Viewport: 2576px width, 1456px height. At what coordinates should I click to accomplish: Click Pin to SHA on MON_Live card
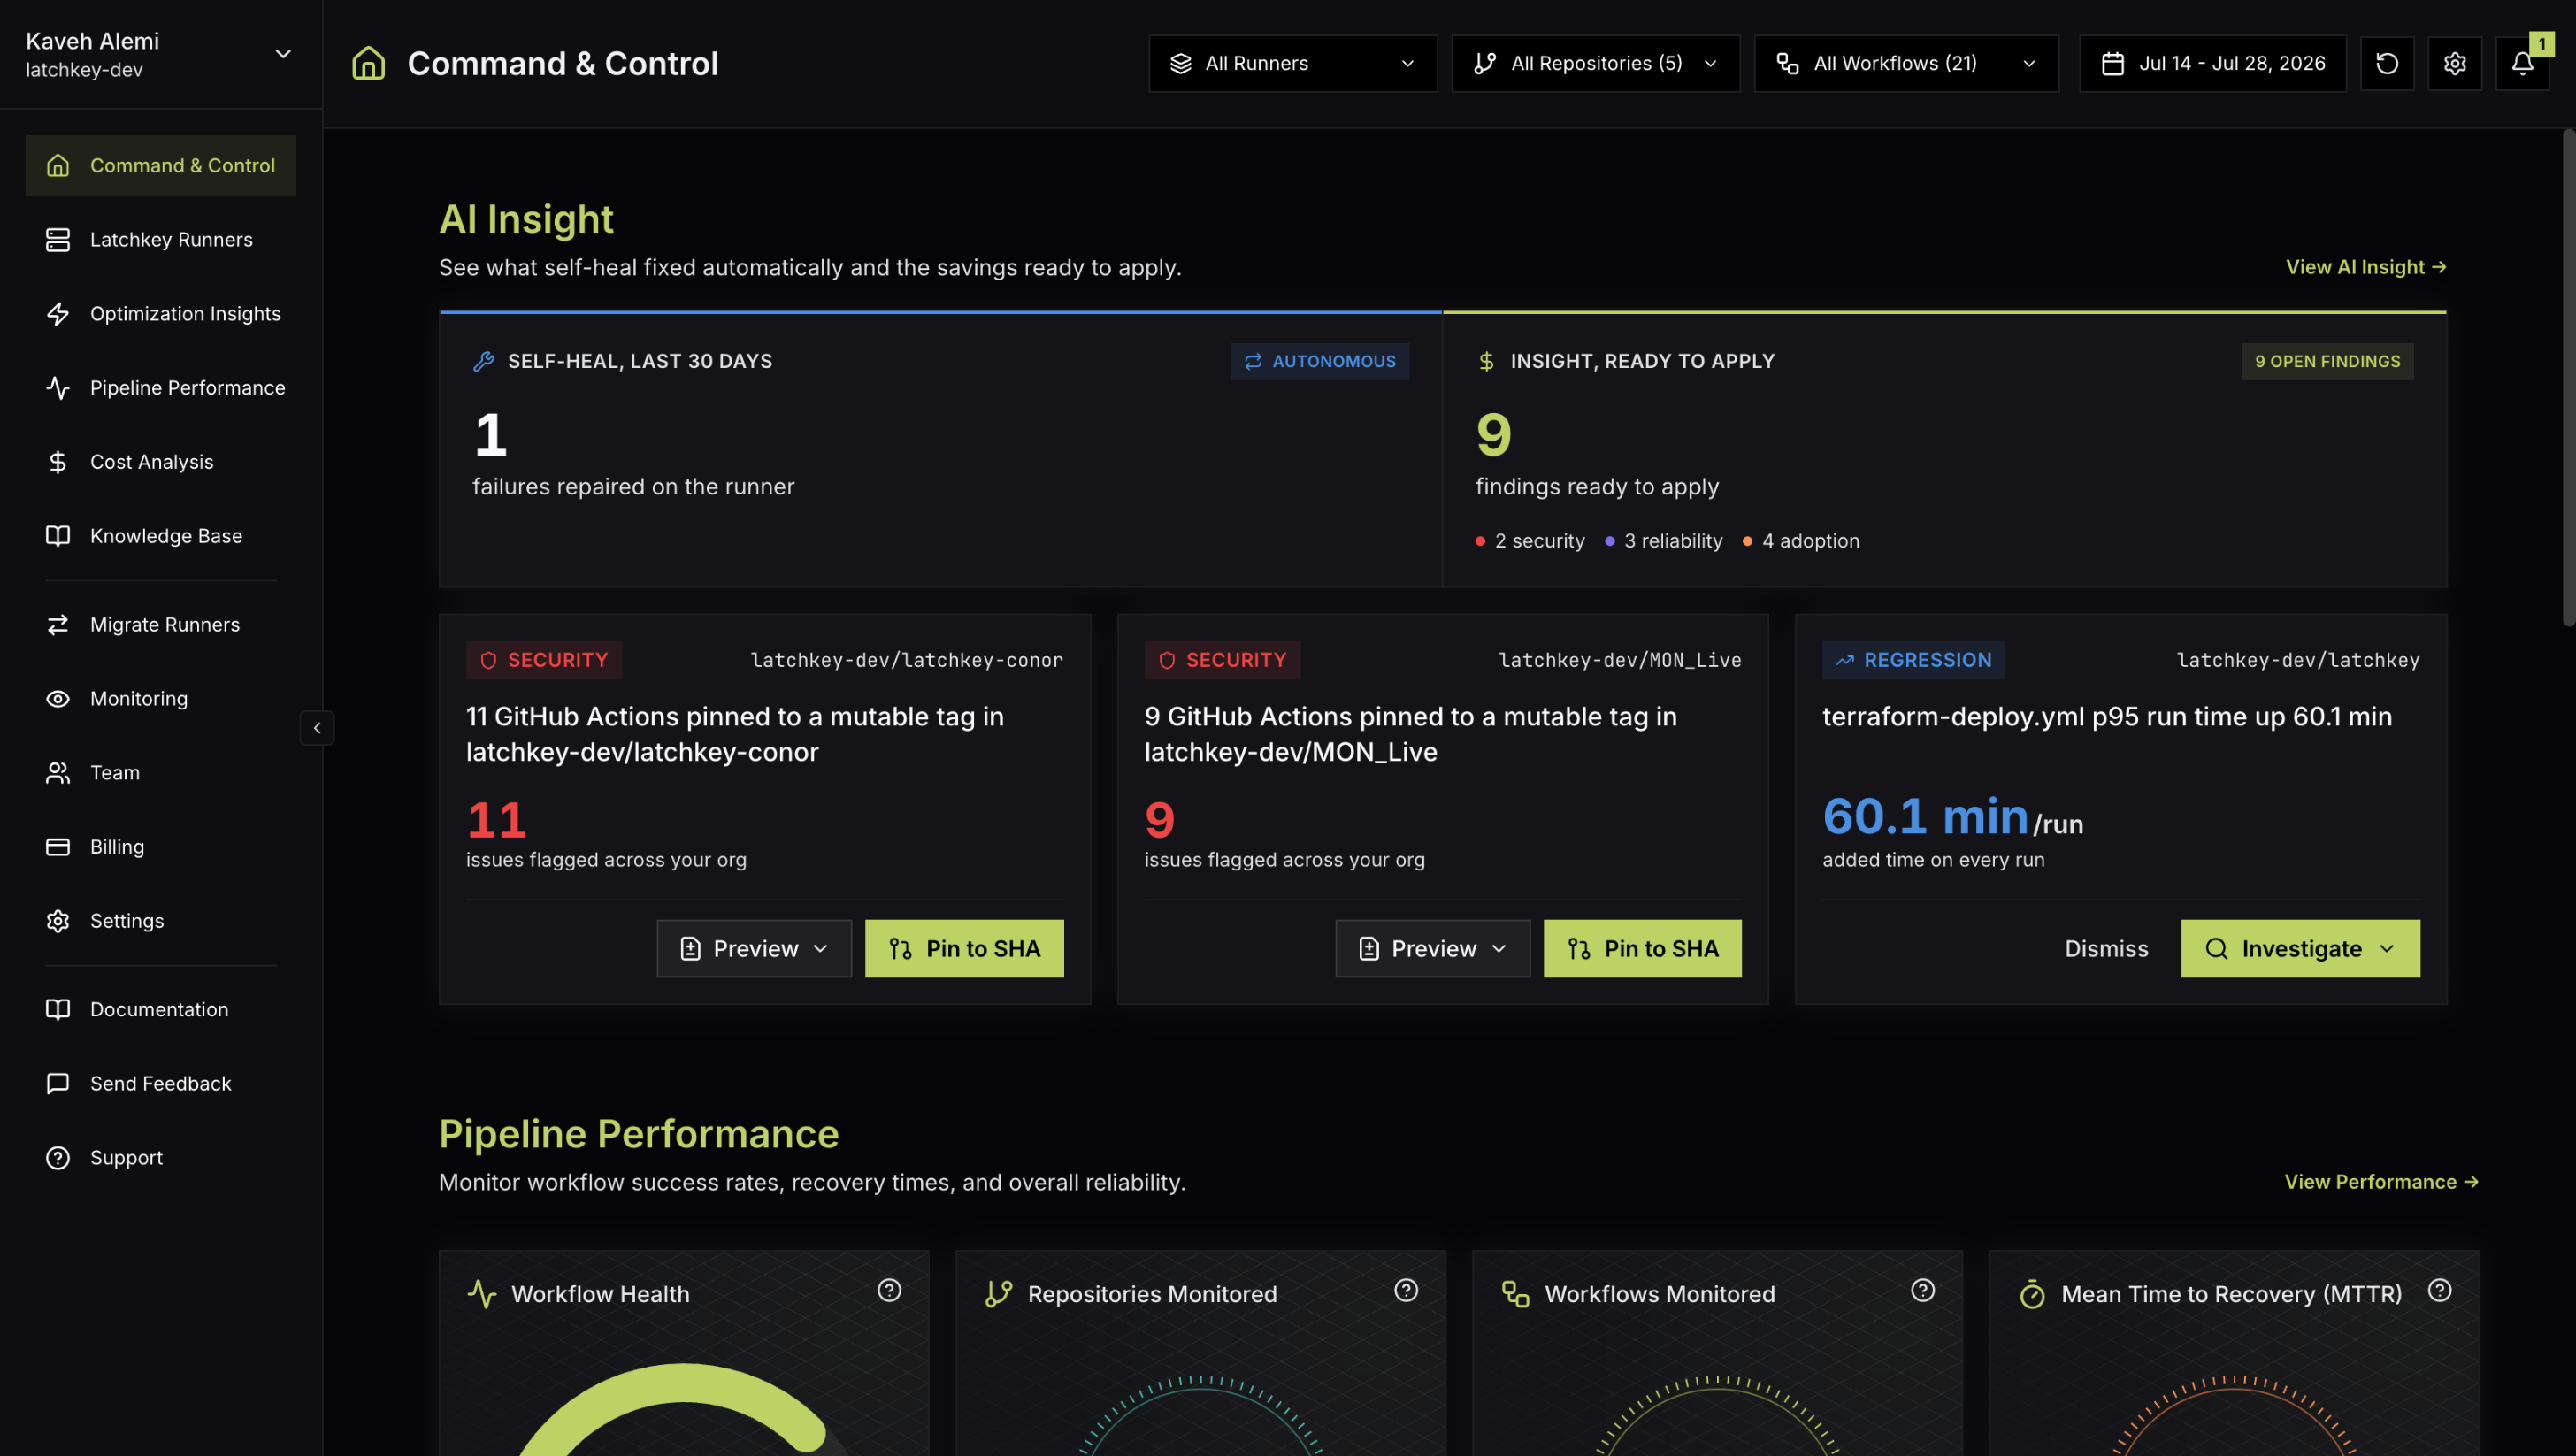(1642, 949)
